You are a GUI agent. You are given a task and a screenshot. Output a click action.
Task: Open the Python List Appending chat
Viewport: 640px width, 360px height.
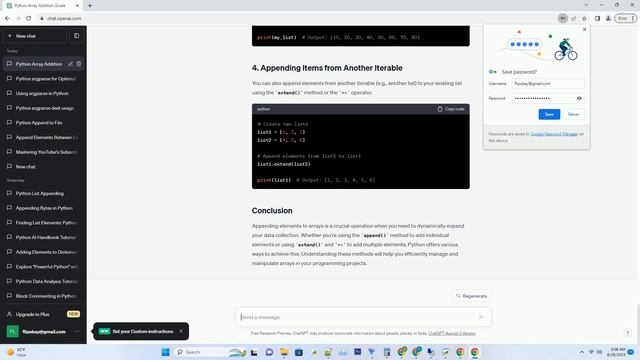(43, 193)
